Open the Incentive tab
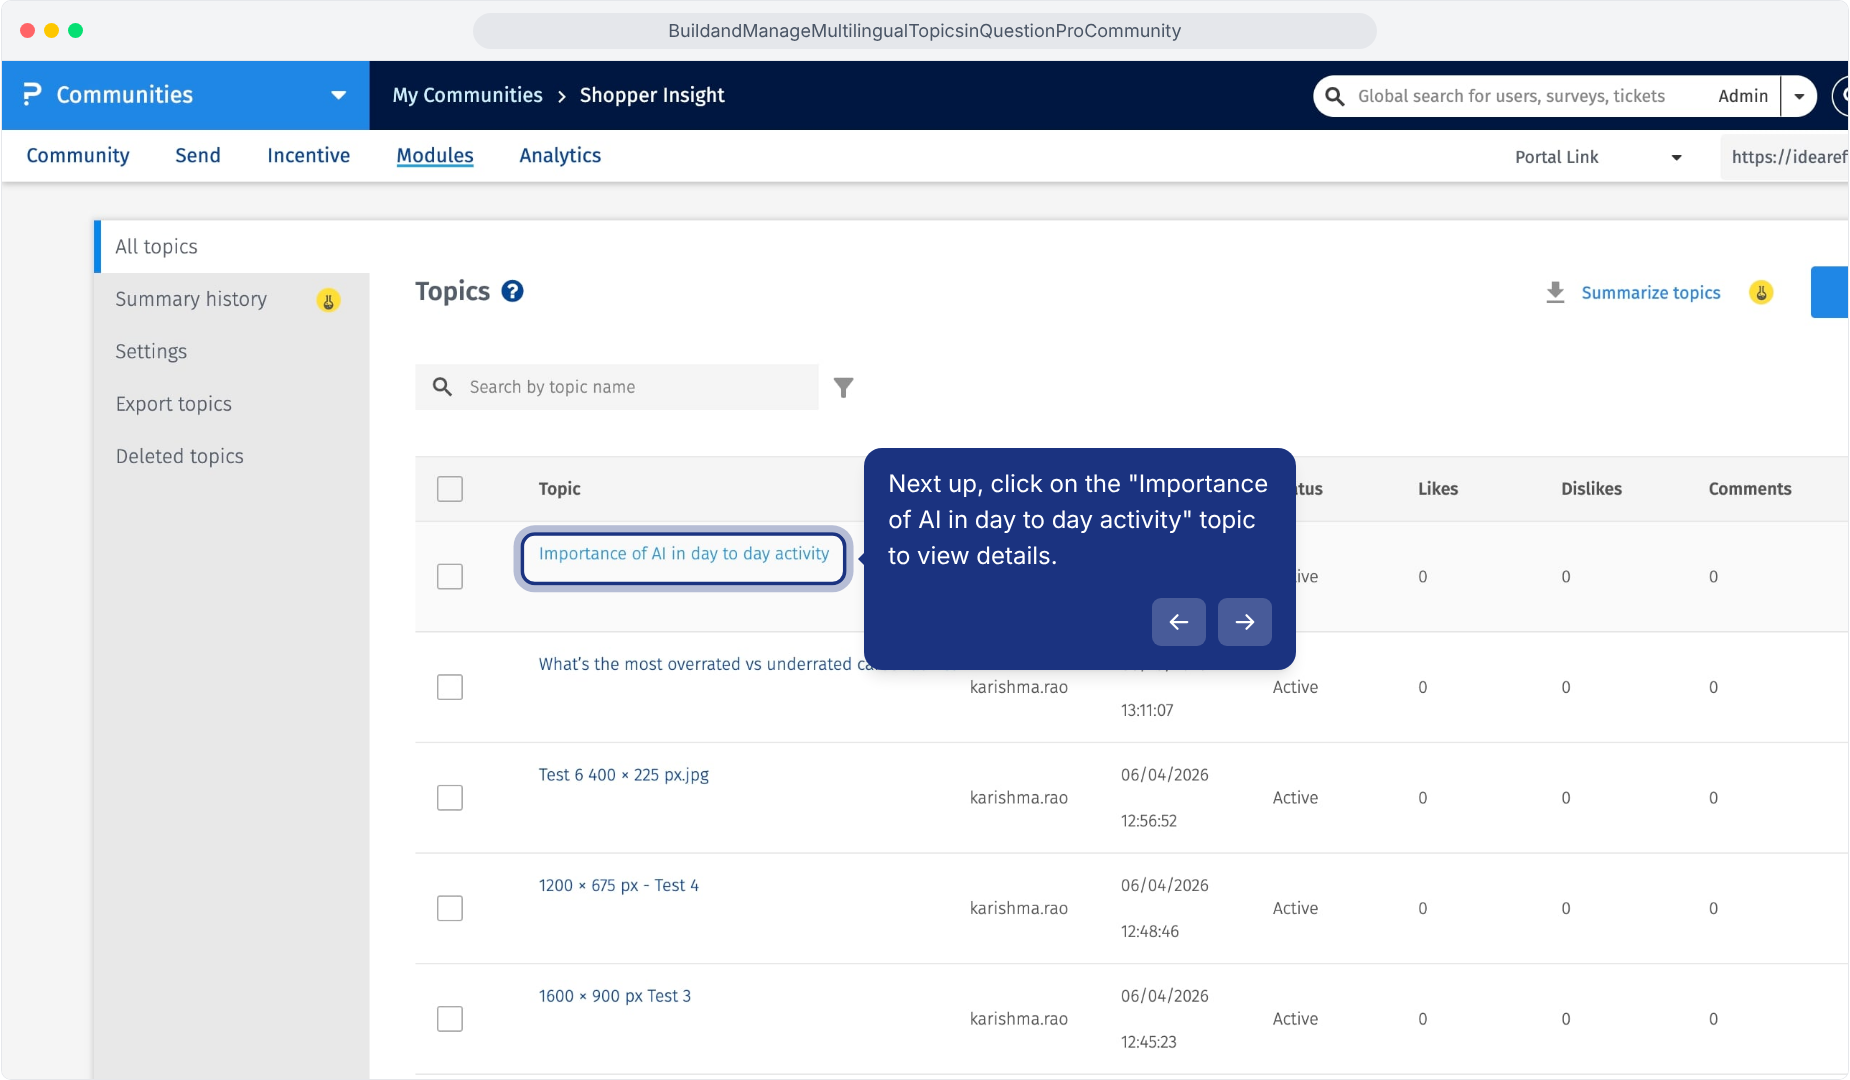The width and height of the screenshot is (1850, 1080). (x=309, y=155)
